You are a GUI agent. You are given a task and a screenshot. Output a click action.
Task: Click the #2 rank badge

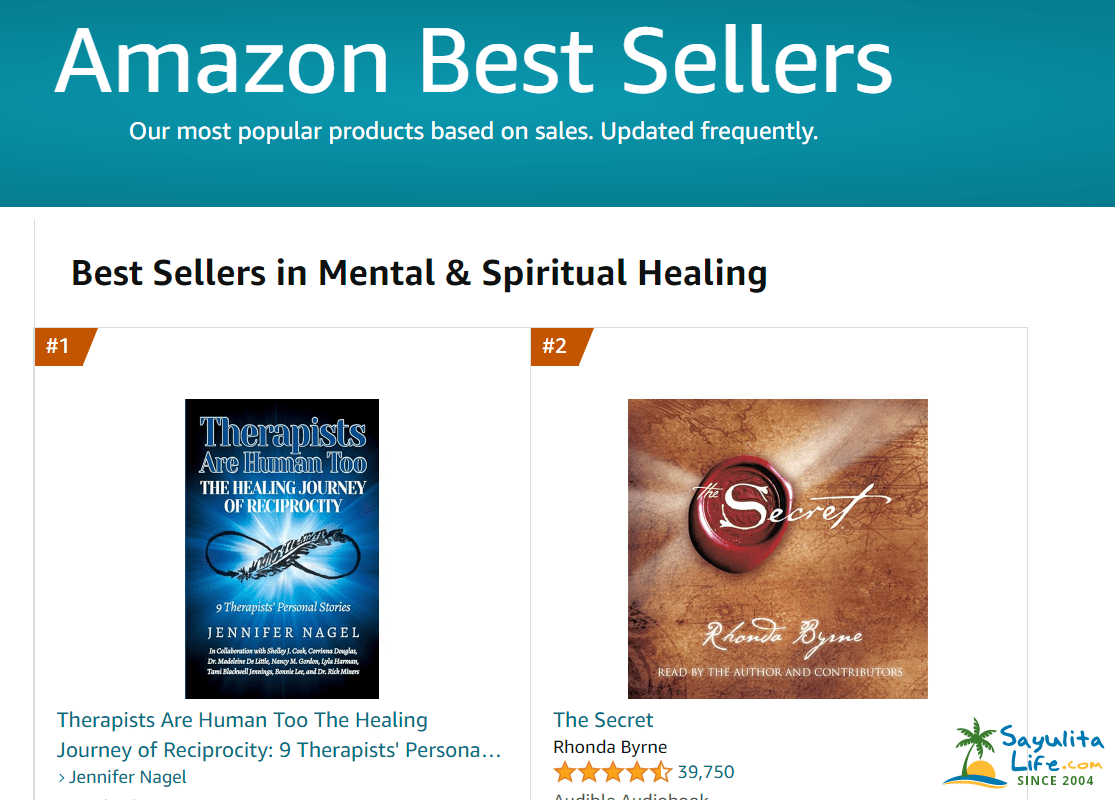tap(559, 346)
